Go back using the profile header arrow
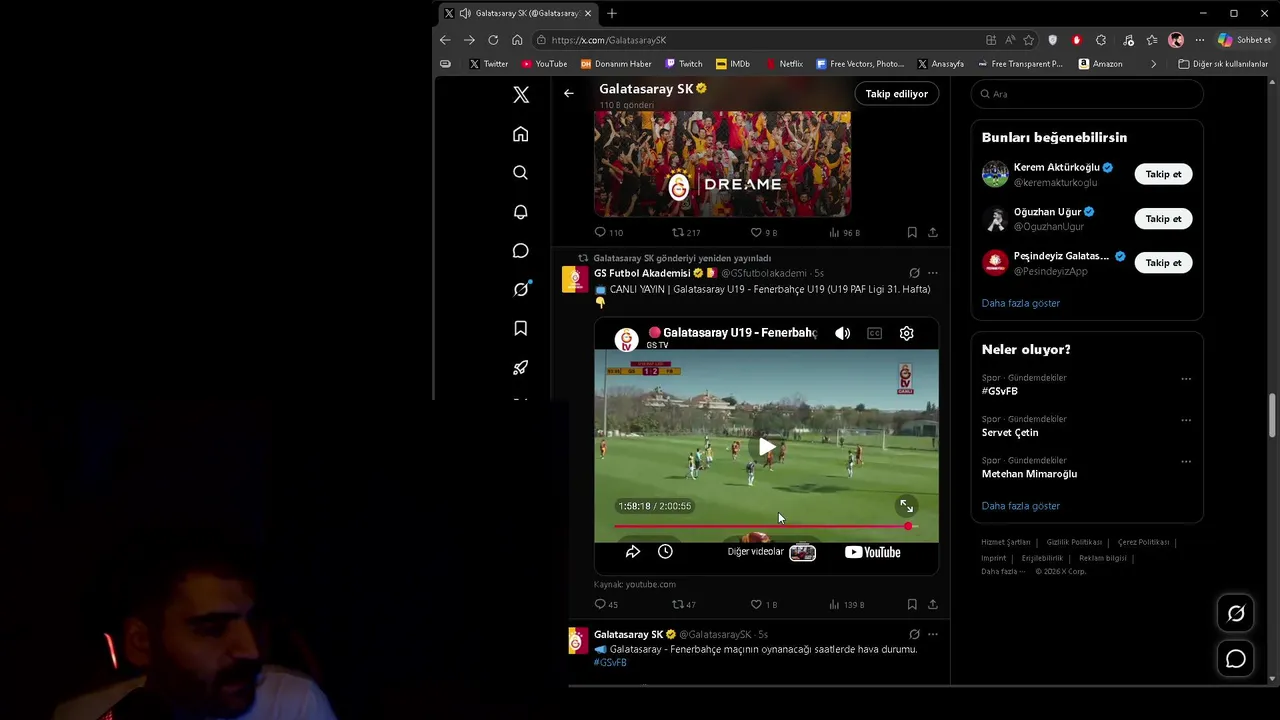 568,93
